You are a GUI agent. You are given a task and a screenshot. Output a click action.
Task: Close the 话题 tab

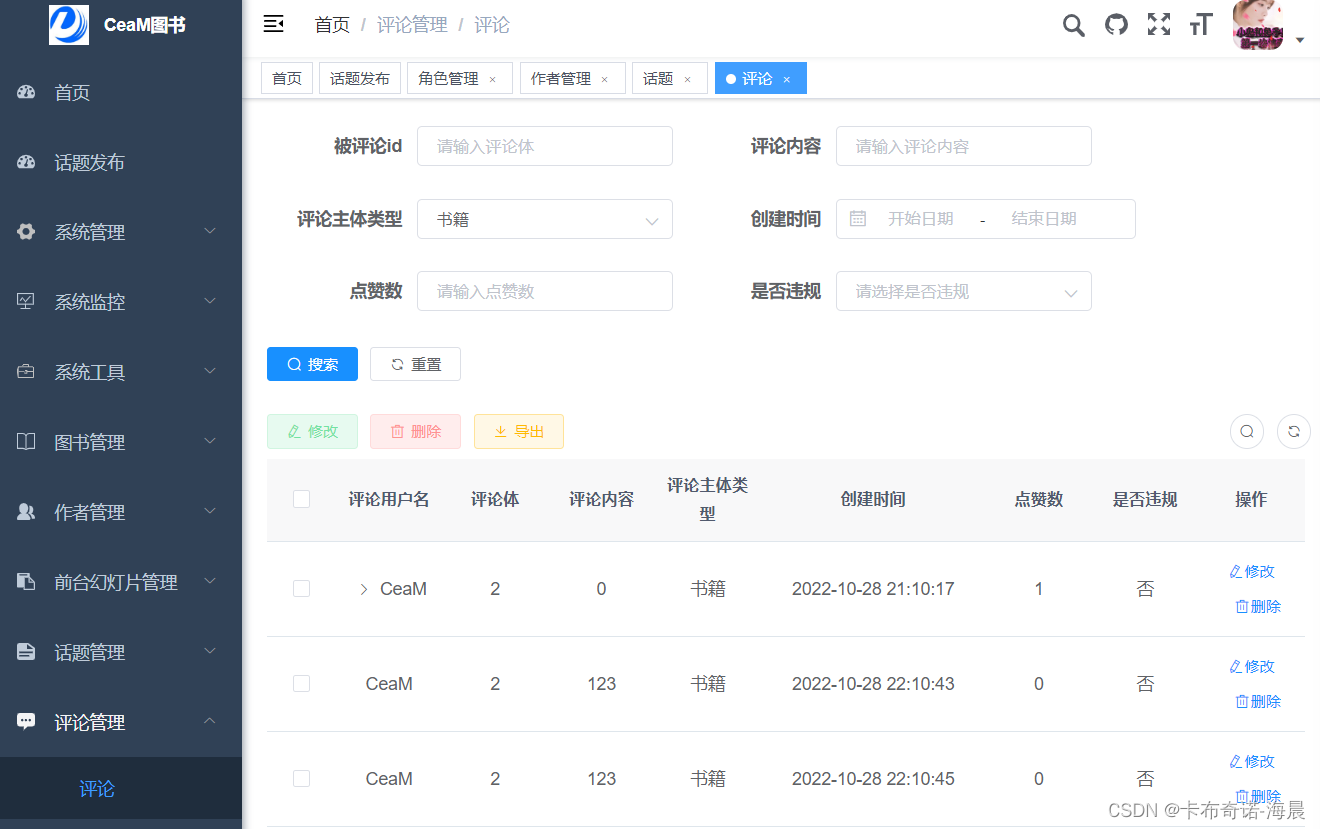tap(687, 78)
